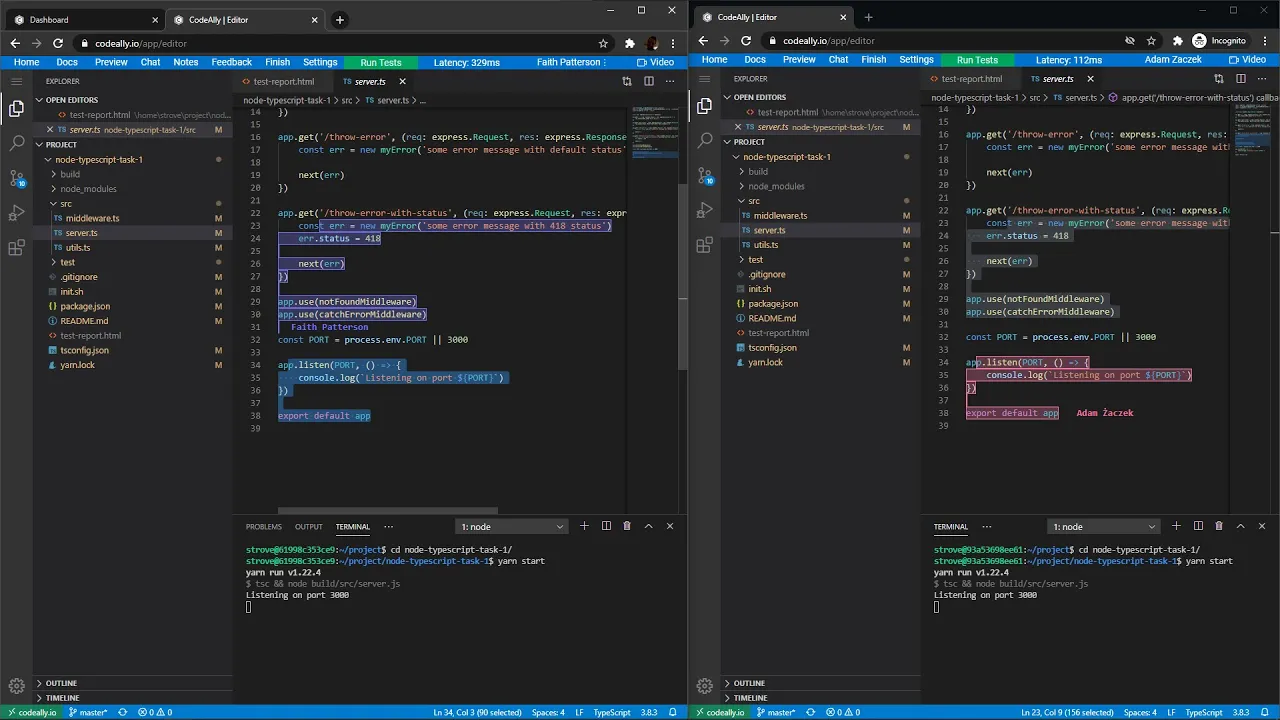The width and height of the screenshot is (1280, 720).
Task: Switch to Output tab in left panel
Action: (309, 527)
